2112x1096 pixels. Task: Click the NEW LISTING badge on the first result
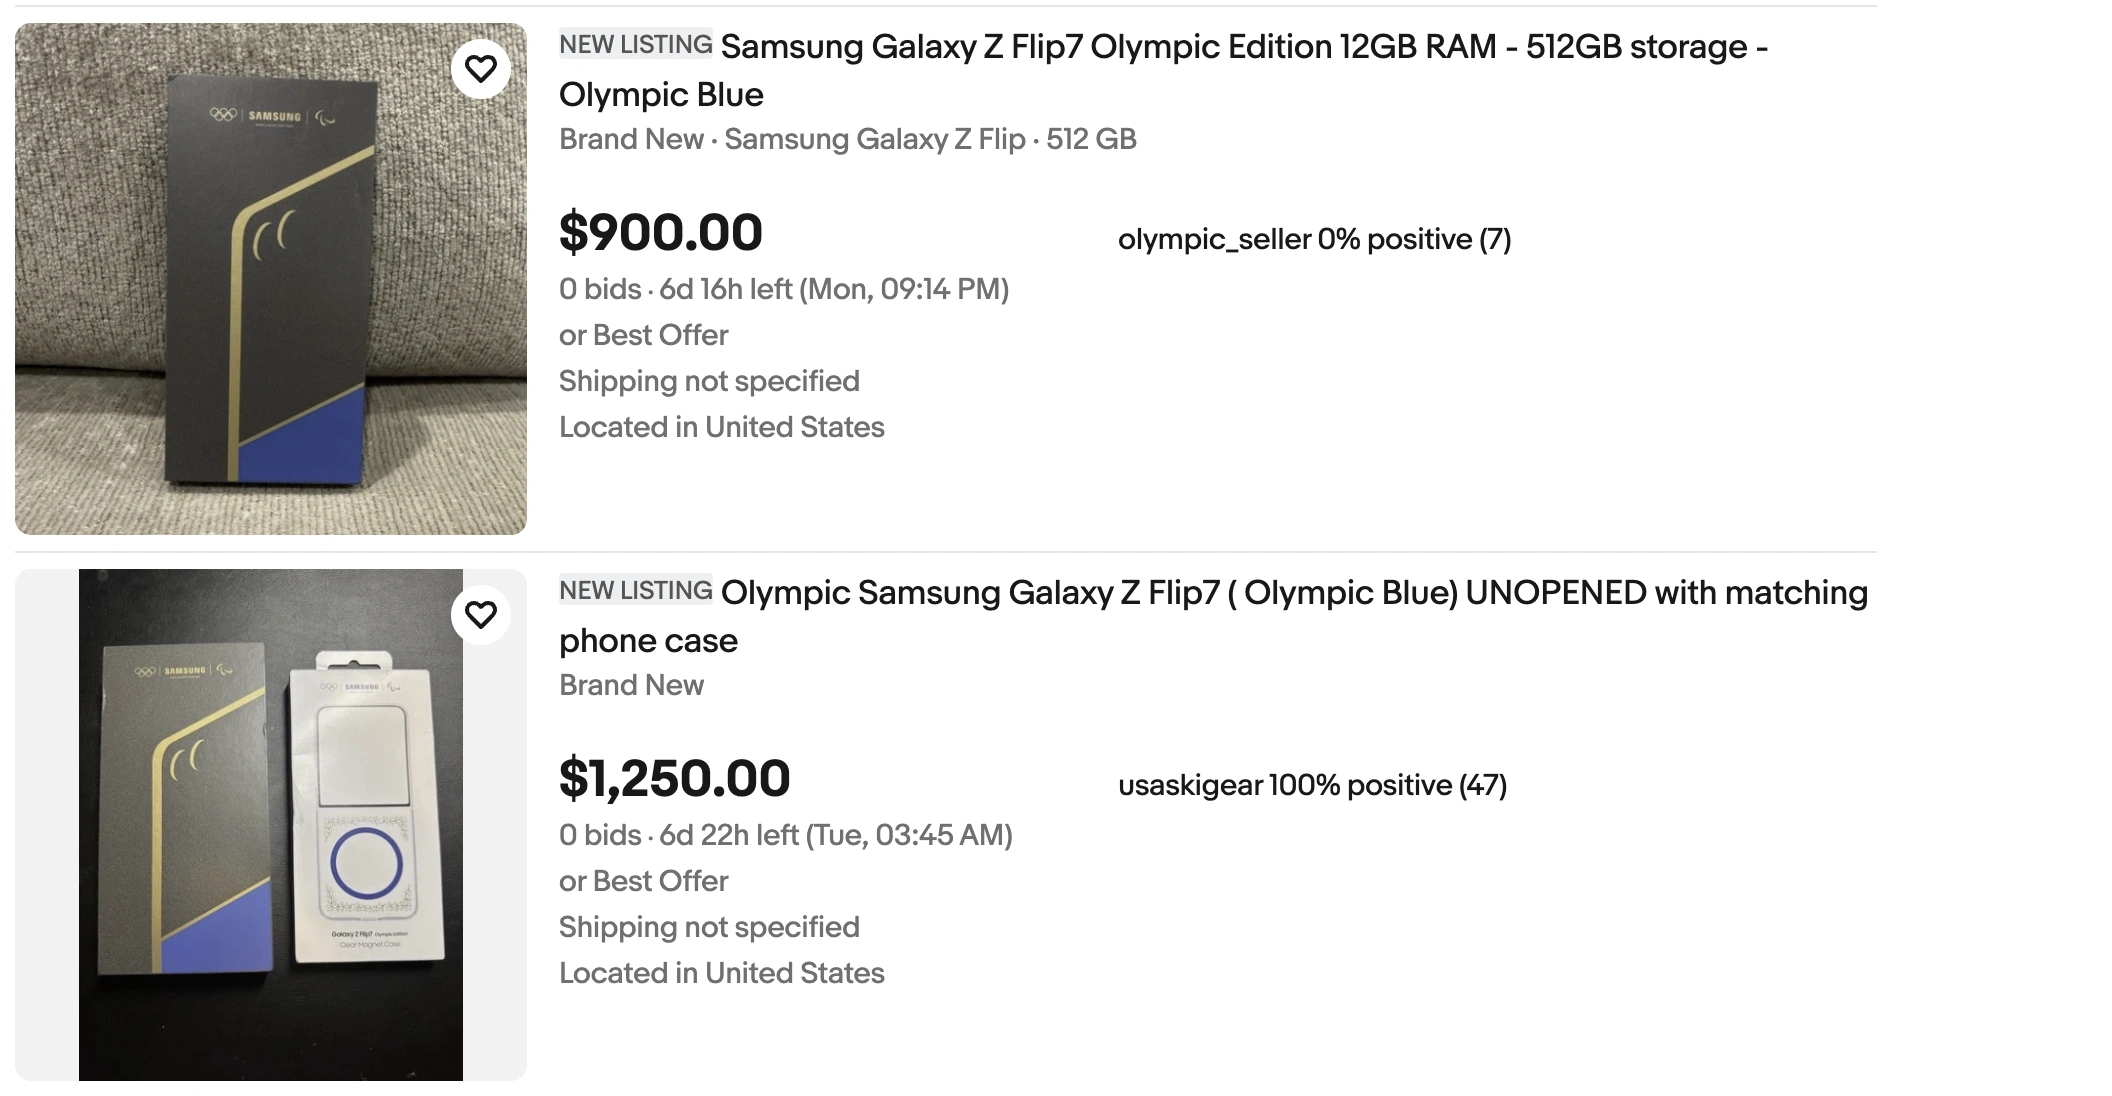pos(635,45)
